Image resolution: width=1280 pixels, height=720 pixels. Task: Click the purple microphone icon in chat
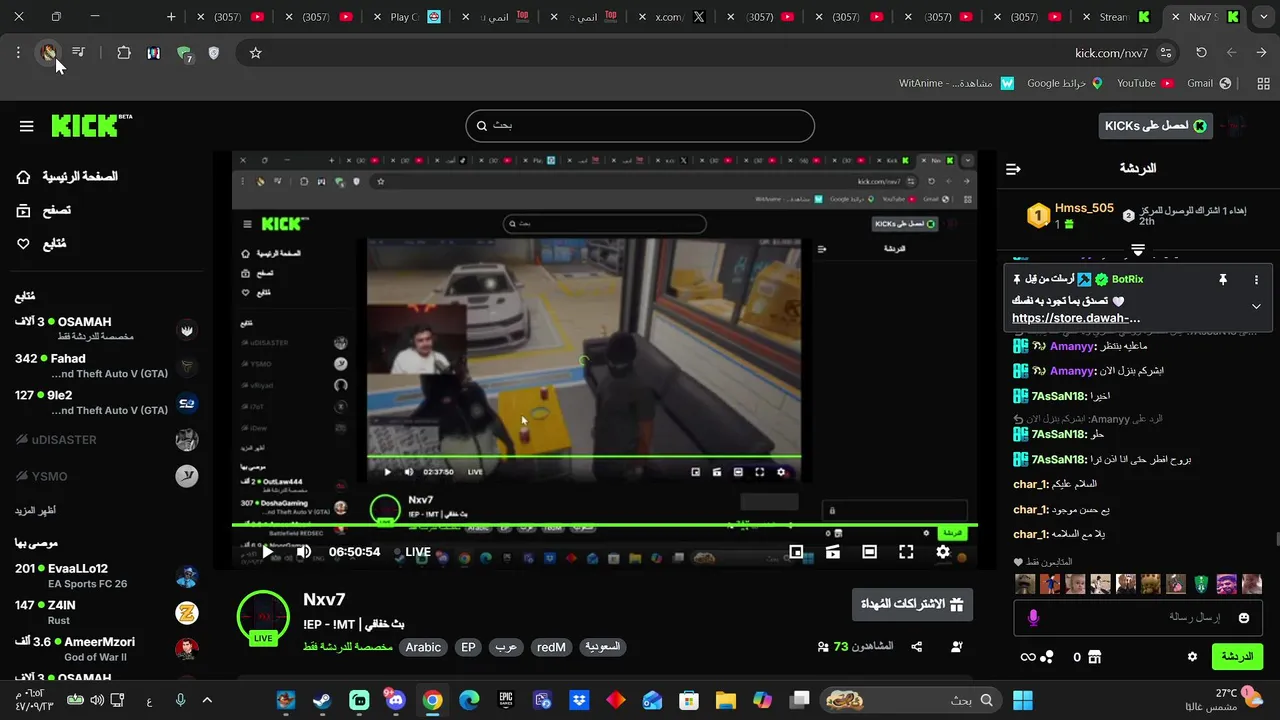[x=1033, y=618]
